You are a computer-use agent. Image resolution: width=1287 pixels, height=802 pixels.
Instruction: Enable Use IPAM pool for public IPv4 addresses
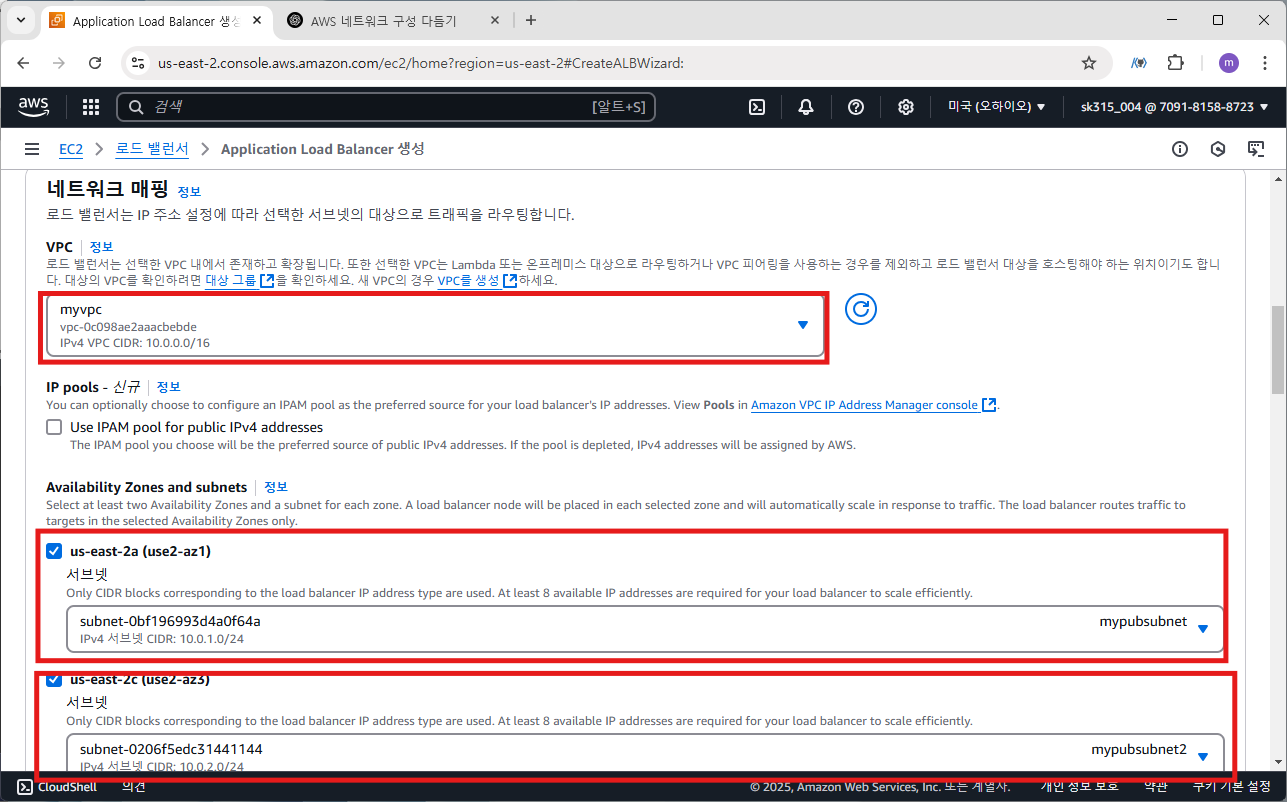pos(54,427)
